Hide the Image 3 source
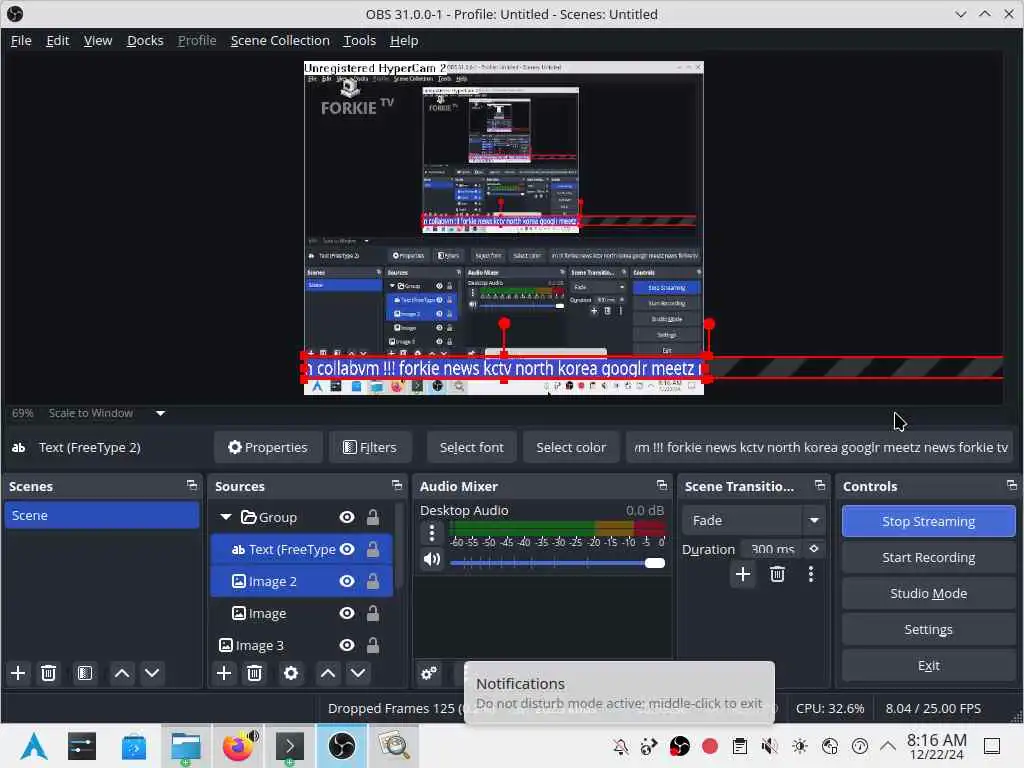 [x=347, y=645]
